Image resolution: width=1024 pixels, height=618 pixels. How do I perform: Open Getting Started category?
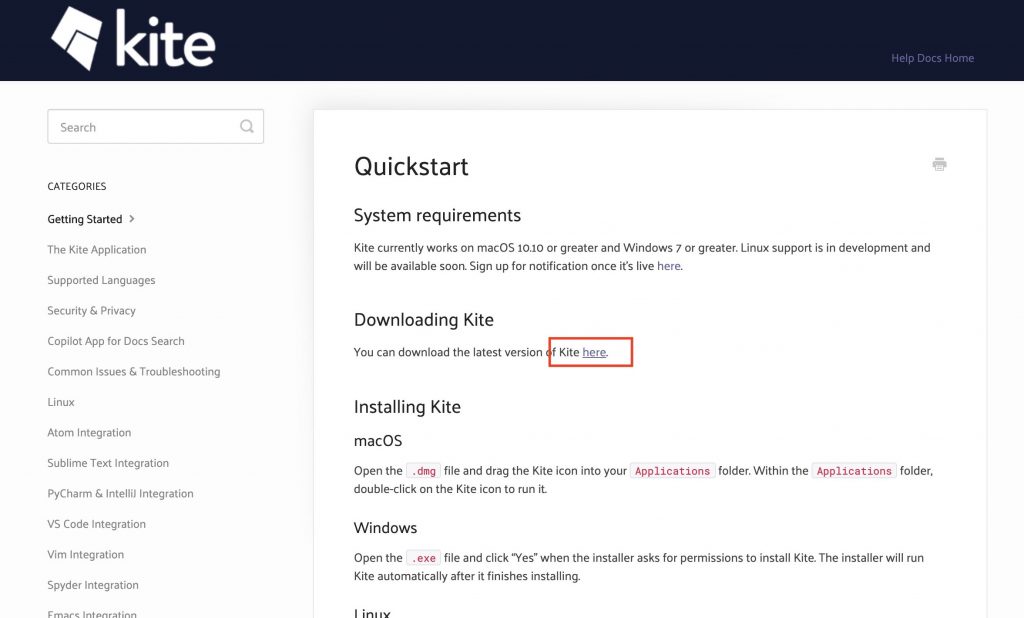tap(84, 220)
